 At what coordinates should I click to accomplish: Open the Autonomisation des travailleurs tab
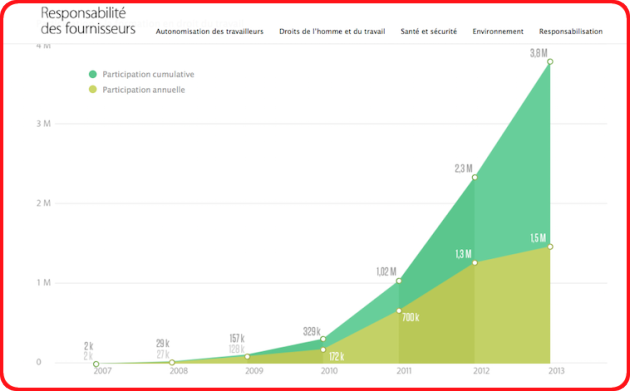point(210,31)
